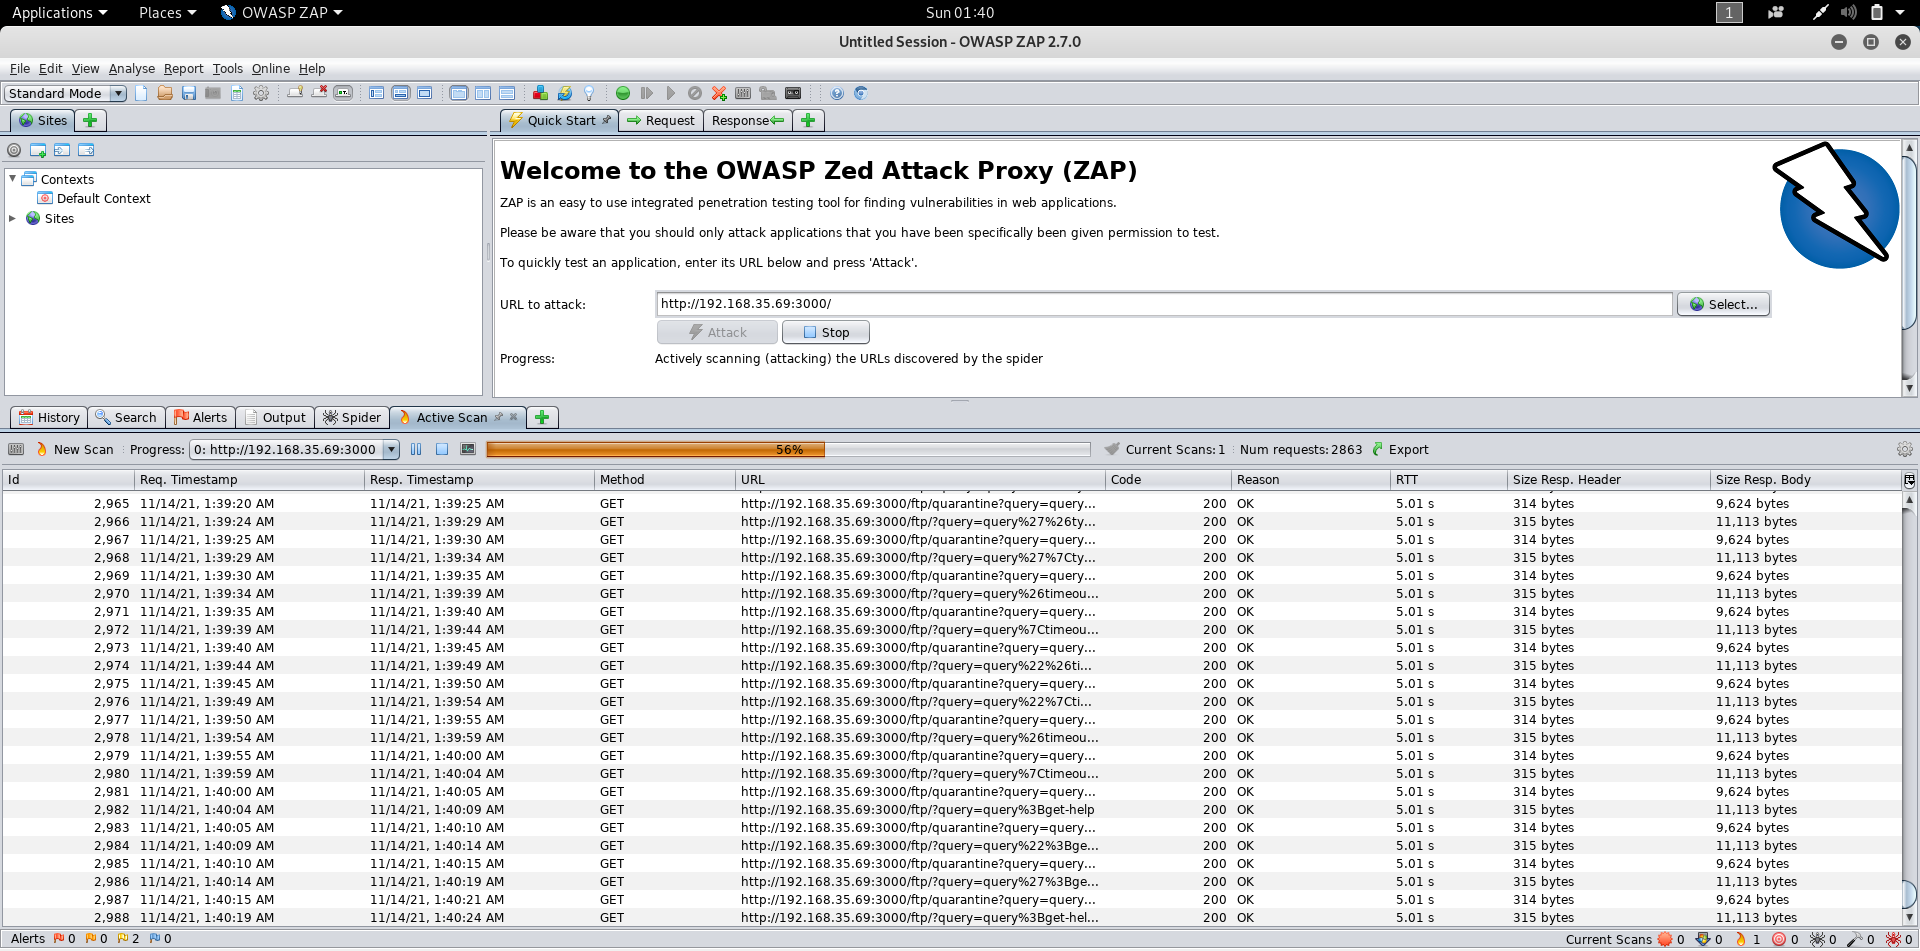This screenshot has width=1920, height=951.
Task: Click the scope target icon in Sites panel
Action: click(14, 150)
